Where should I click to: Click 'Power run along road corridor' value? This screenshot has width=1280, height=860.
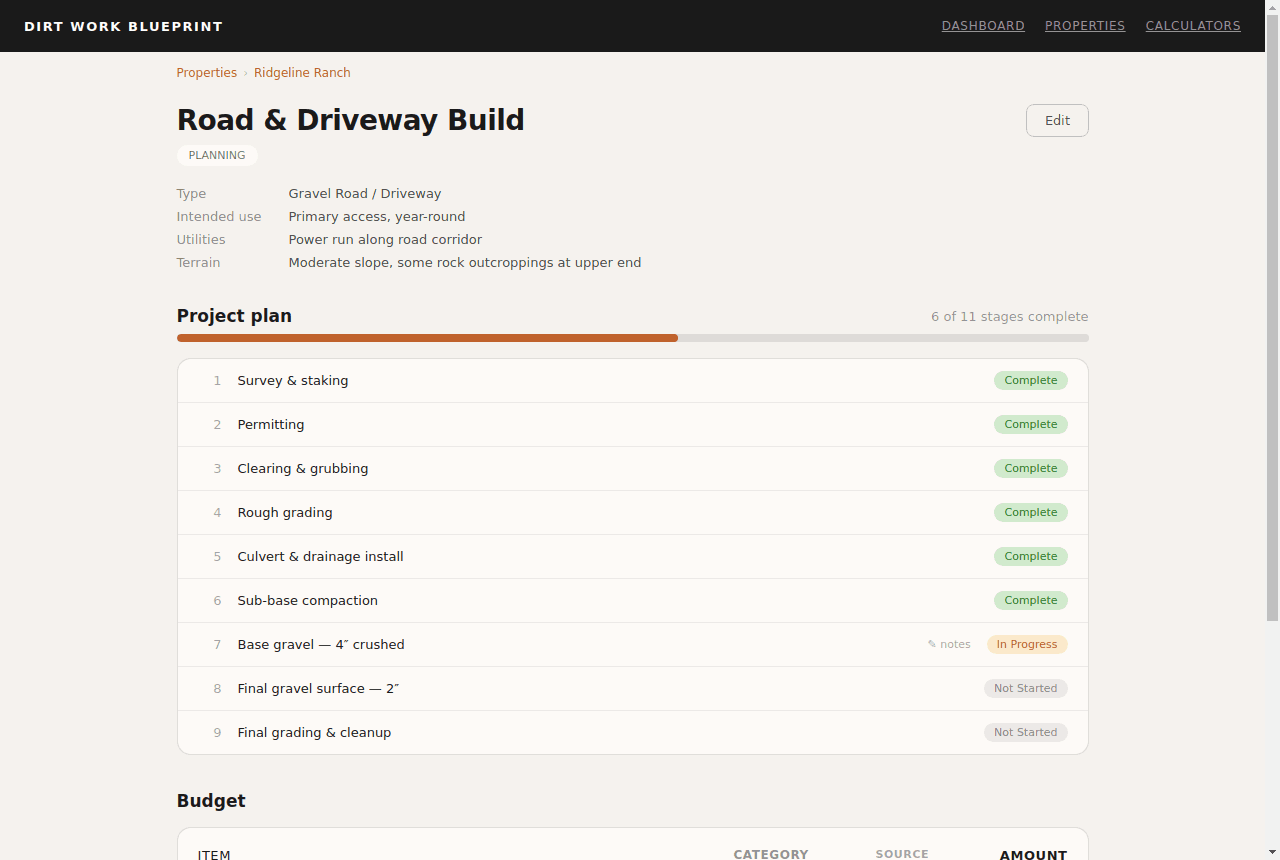(385, 240)
